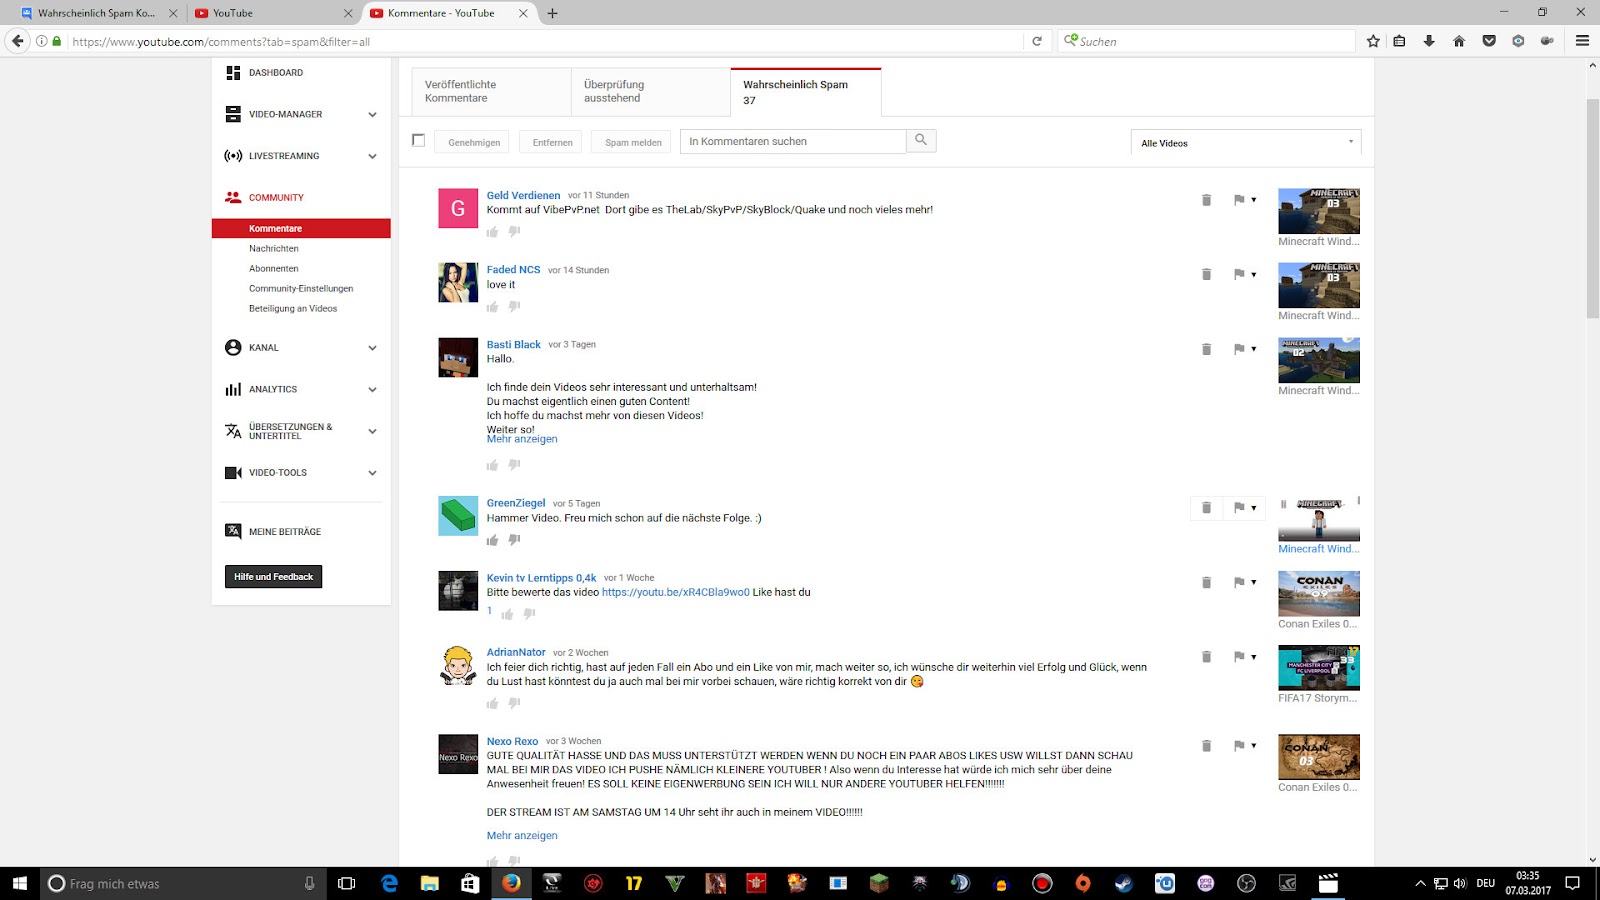Switch to Überprüfung ausstehend tab
This screenshot has height=900, width=1600.
(651, 92)
